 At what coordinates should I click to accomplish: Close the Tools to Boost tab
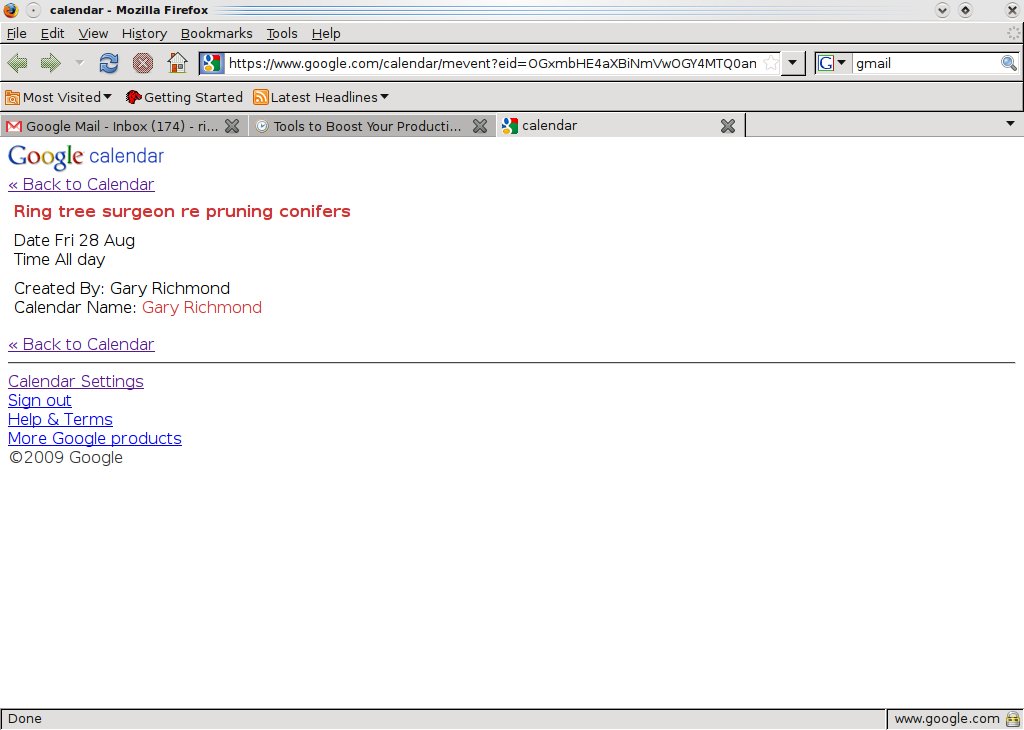(480, 126)
